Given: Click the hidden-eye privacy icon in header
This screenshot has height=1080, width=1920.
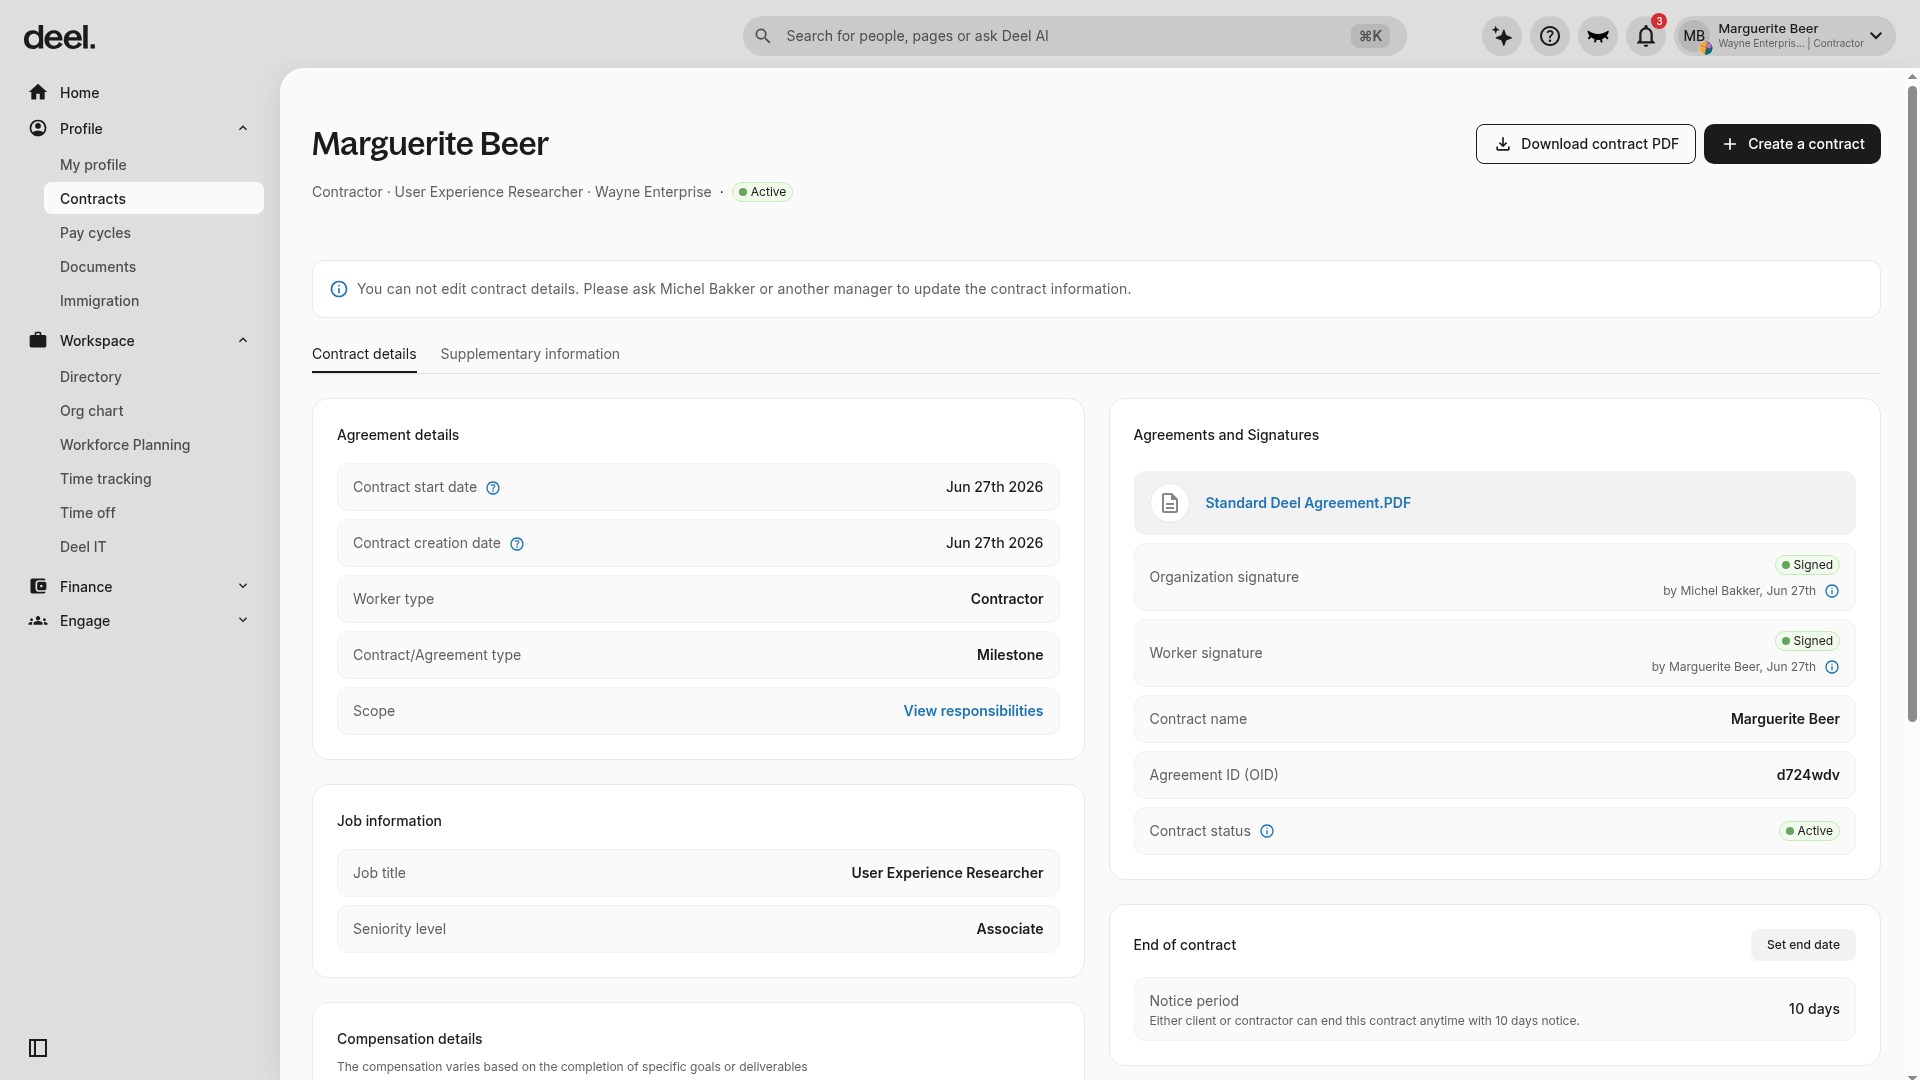Looking at the screenshot, I should pos(1598,36).
